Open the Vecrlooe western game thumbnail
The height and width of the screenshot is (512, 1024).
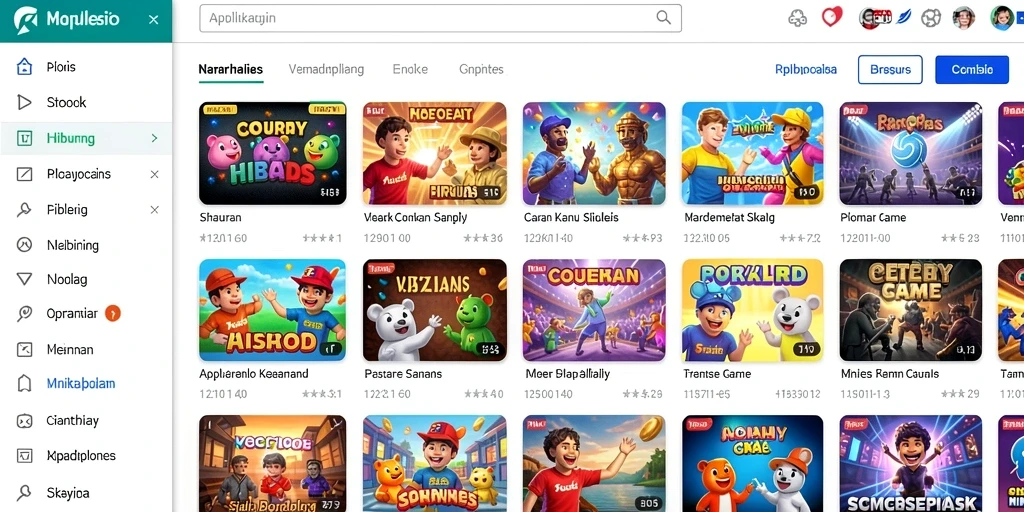click(272, 464)
